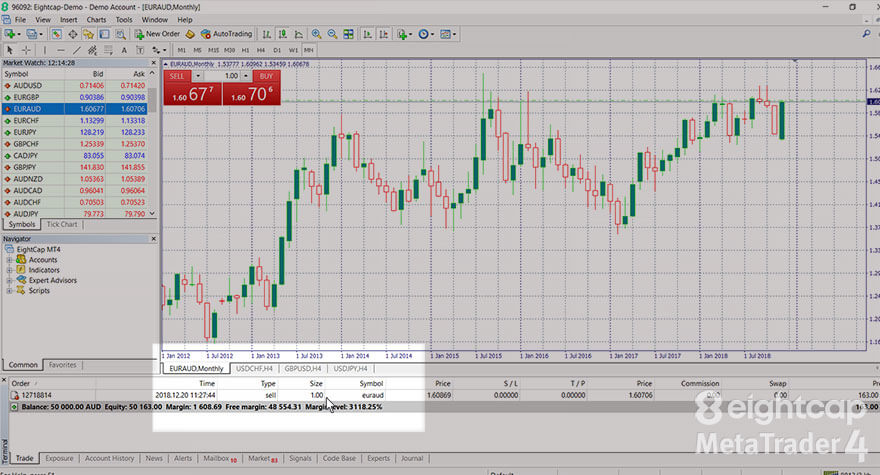This screenshot has height=475, width=880.
Task: Select the crosshair tool
Action: 26,50
